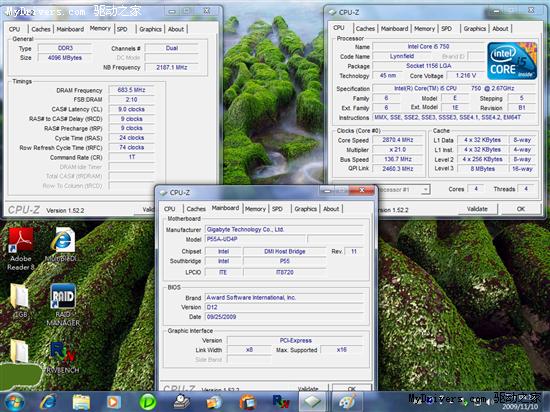Click the Gigabyte Technology Co., Ltd. manufacturer field

click(284, 229)
